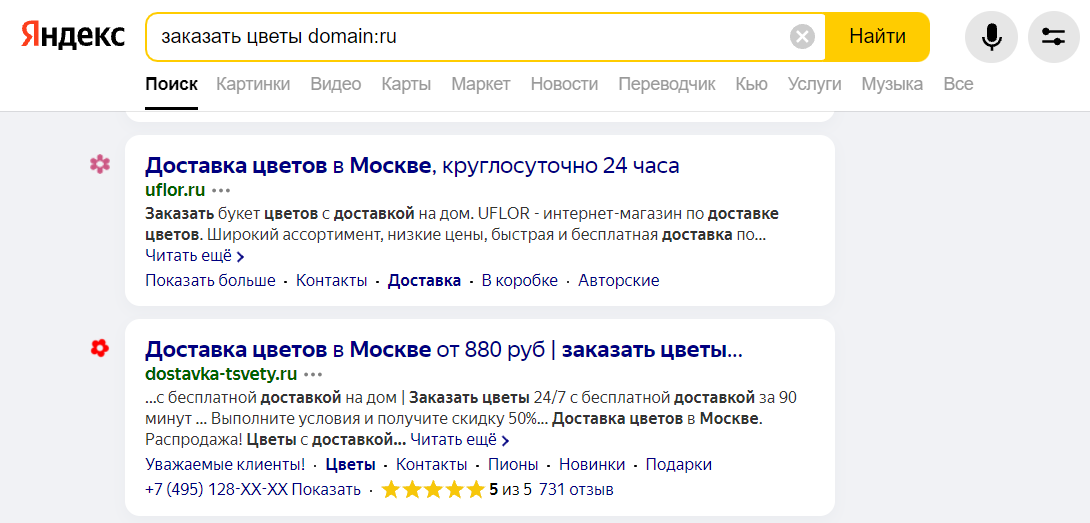Switch to the Услуги tab
1090x523 pixels.
coord(814,85)
